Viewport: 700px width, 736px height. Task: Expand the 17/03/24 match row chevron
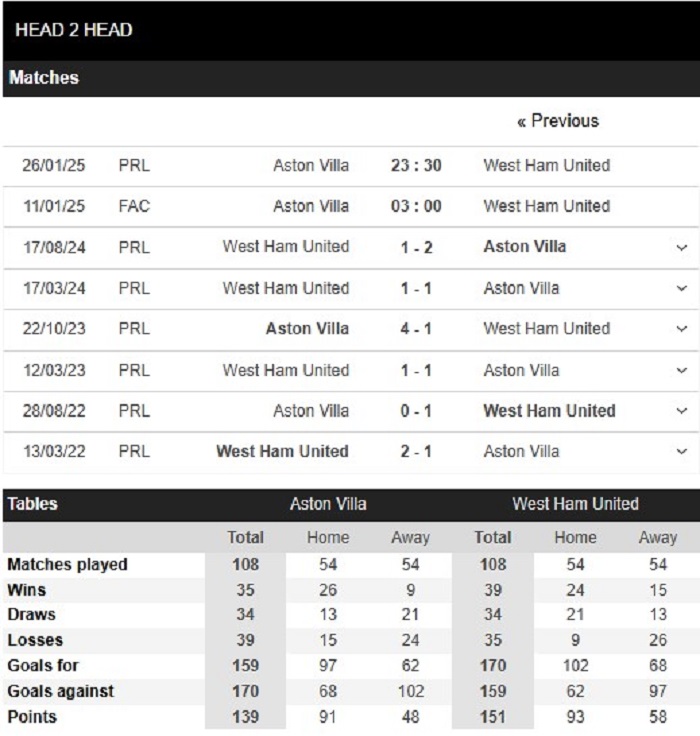point(681,288)
